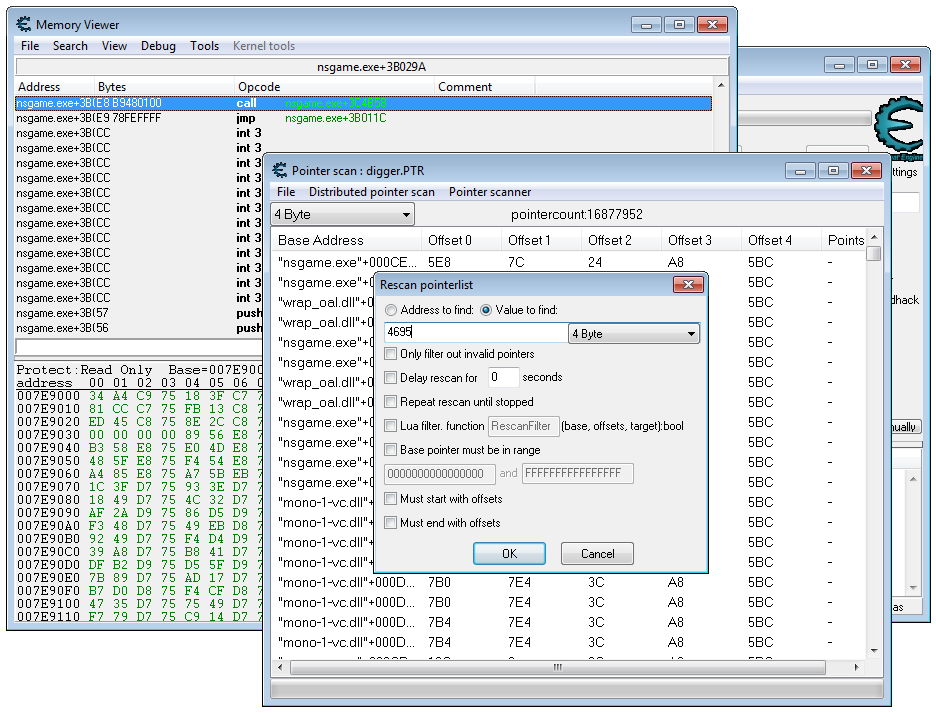Screen dimensions: 936x714
Task: Close the Memory Viewer window
Action: 711,24
